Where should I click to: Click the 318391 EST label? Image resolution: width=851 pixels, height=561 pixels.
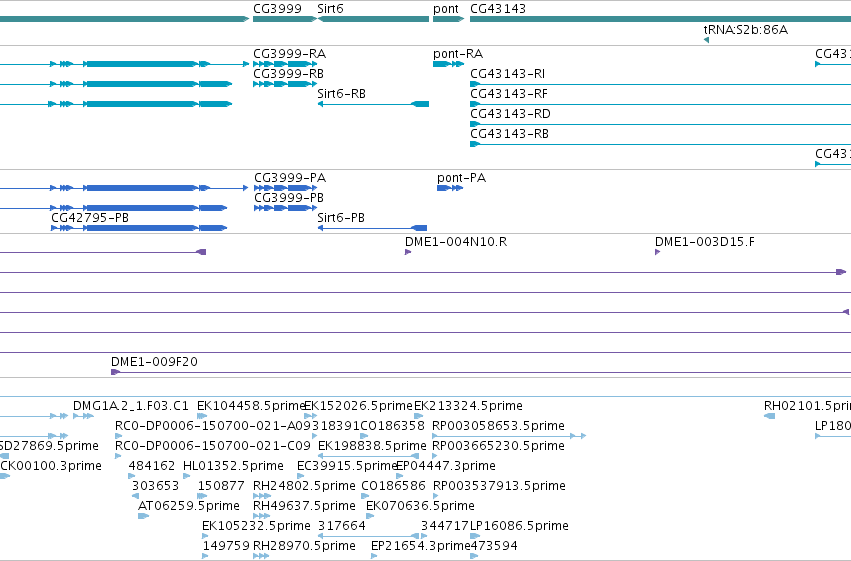pyautogui.click(x=335, y=426)
